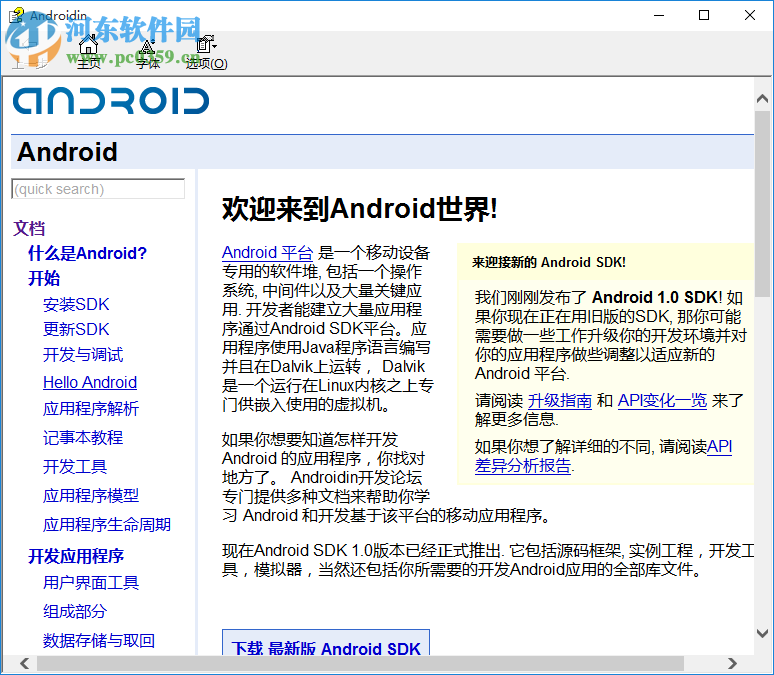This screenshot has width=774, height=675.
Task: Click the horizontal scrollbar left arrow
Action: (x=24, y=663)
